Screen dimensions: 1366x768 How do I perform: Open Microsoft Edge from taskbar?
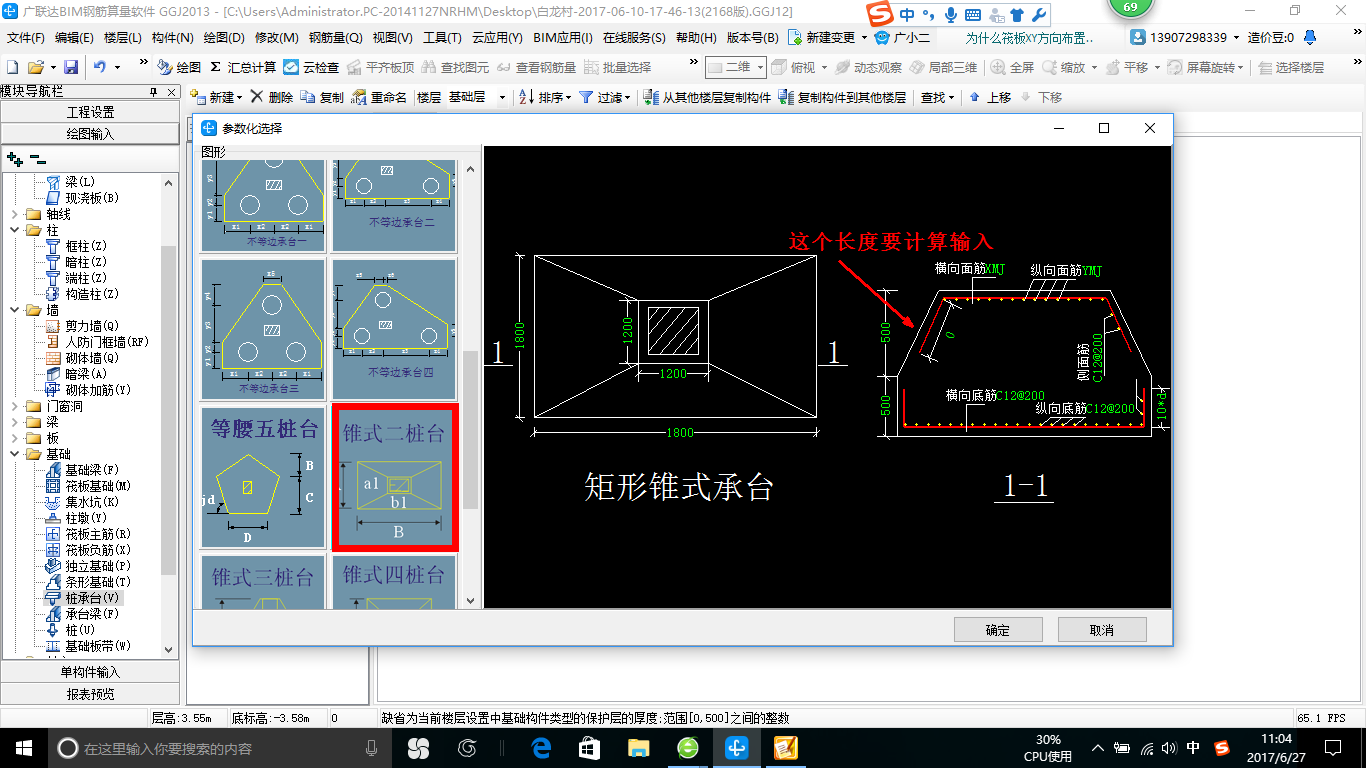(541, 748)
